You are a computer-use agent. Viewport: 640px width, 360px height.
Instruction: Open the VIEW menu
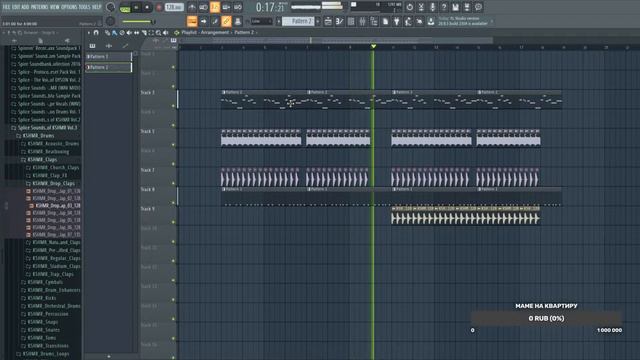pos(55,7)
